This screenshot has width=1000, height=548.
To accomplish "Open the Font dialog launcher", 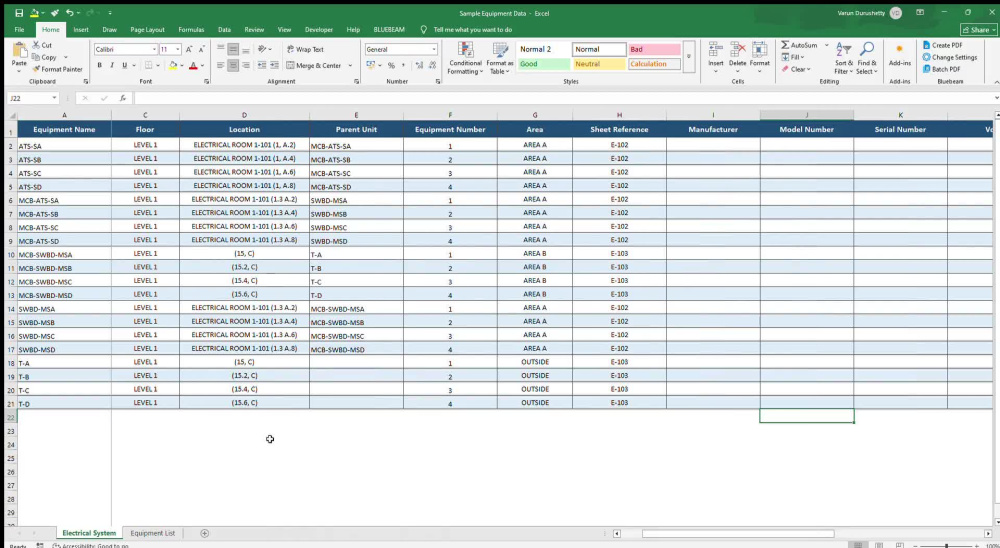I will point(207,82).
